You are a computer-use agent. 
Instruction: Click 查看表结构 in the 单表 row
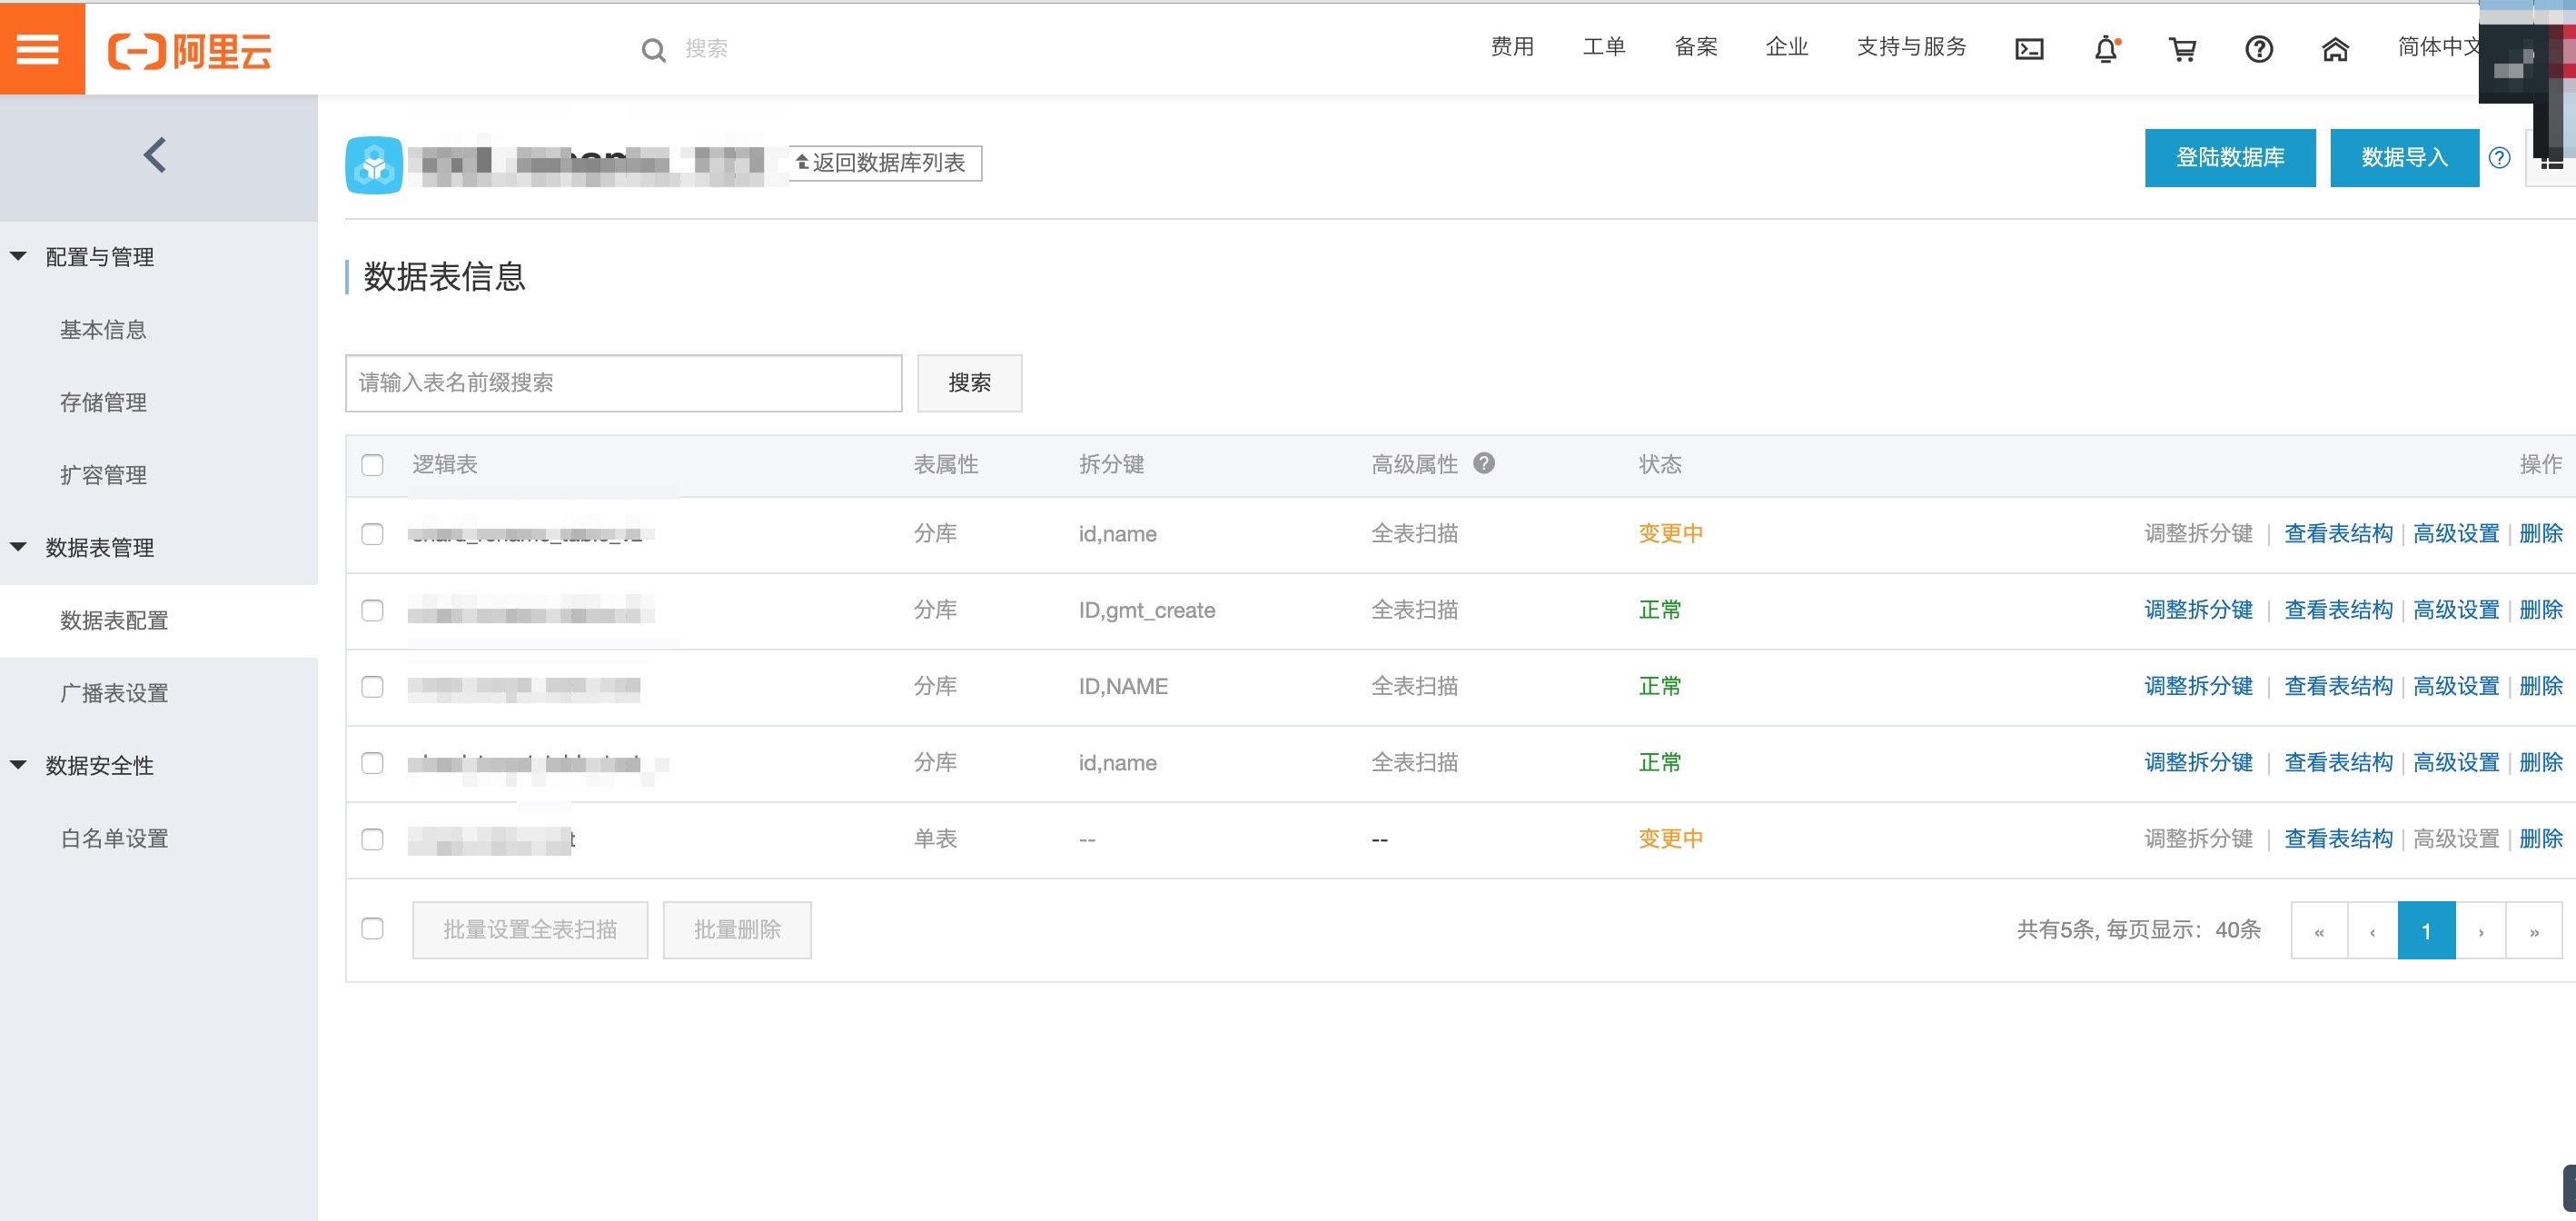(2338, 838)
